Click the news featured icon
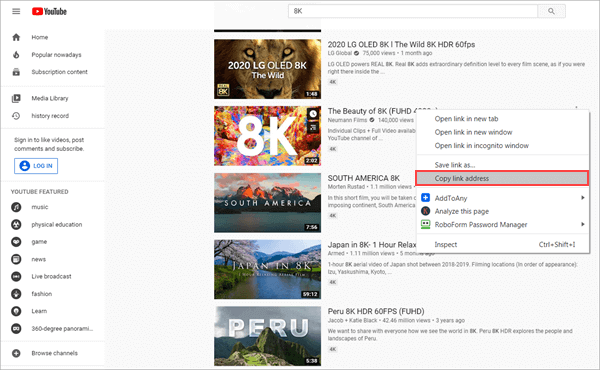 16,259
